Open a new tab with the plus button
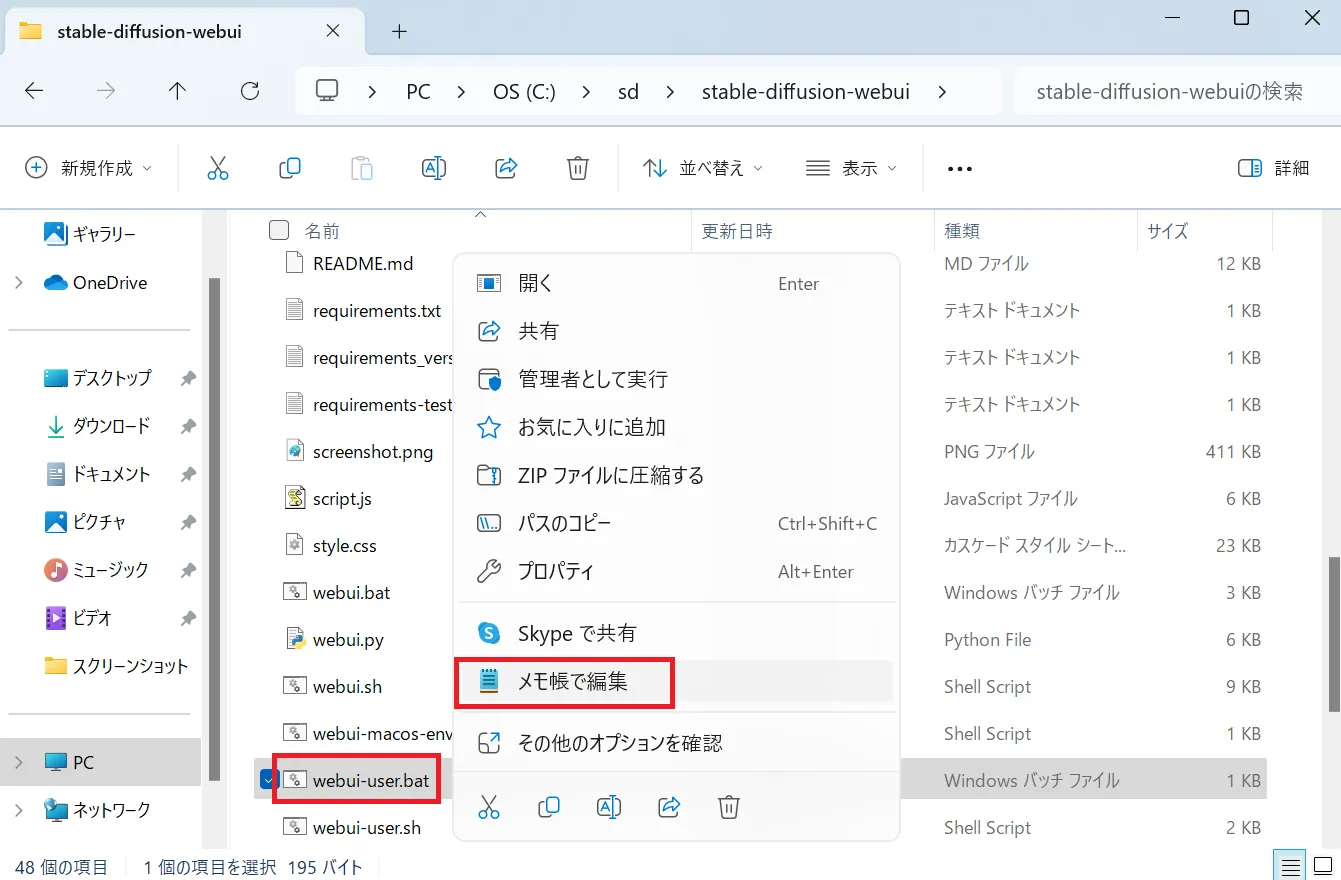This screenshot has width=1341, height=880. point(399,31)
